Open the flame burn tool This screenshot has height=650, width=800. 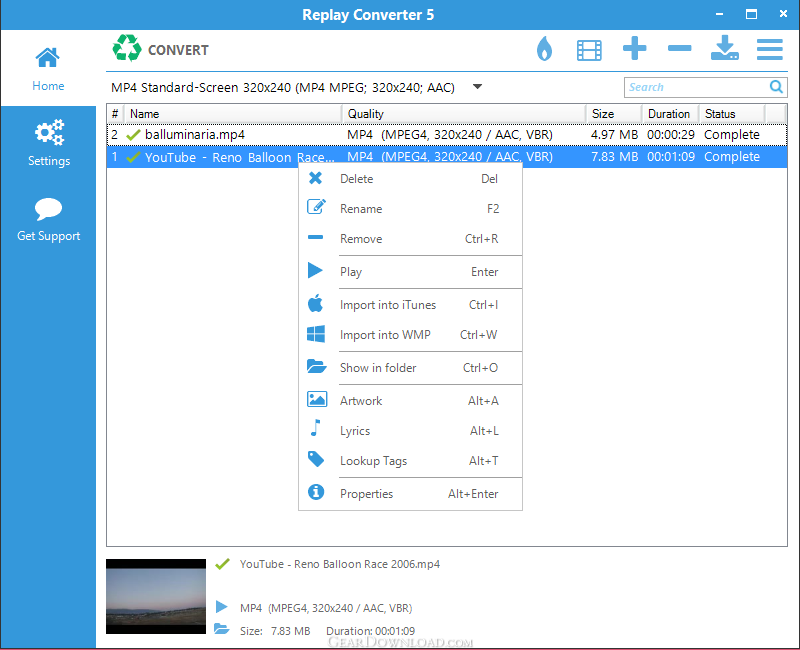click(544, 49)
